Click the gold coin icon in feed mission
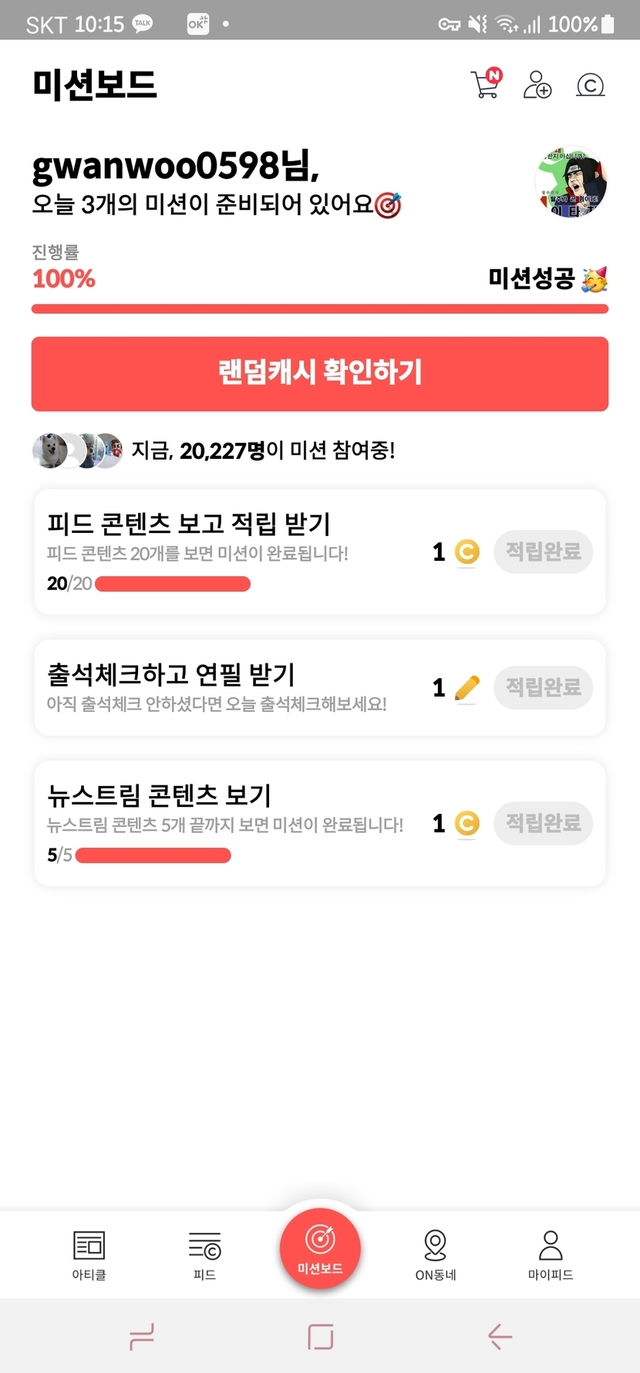Screen dimensions: 640x1373 click(467, 552)
